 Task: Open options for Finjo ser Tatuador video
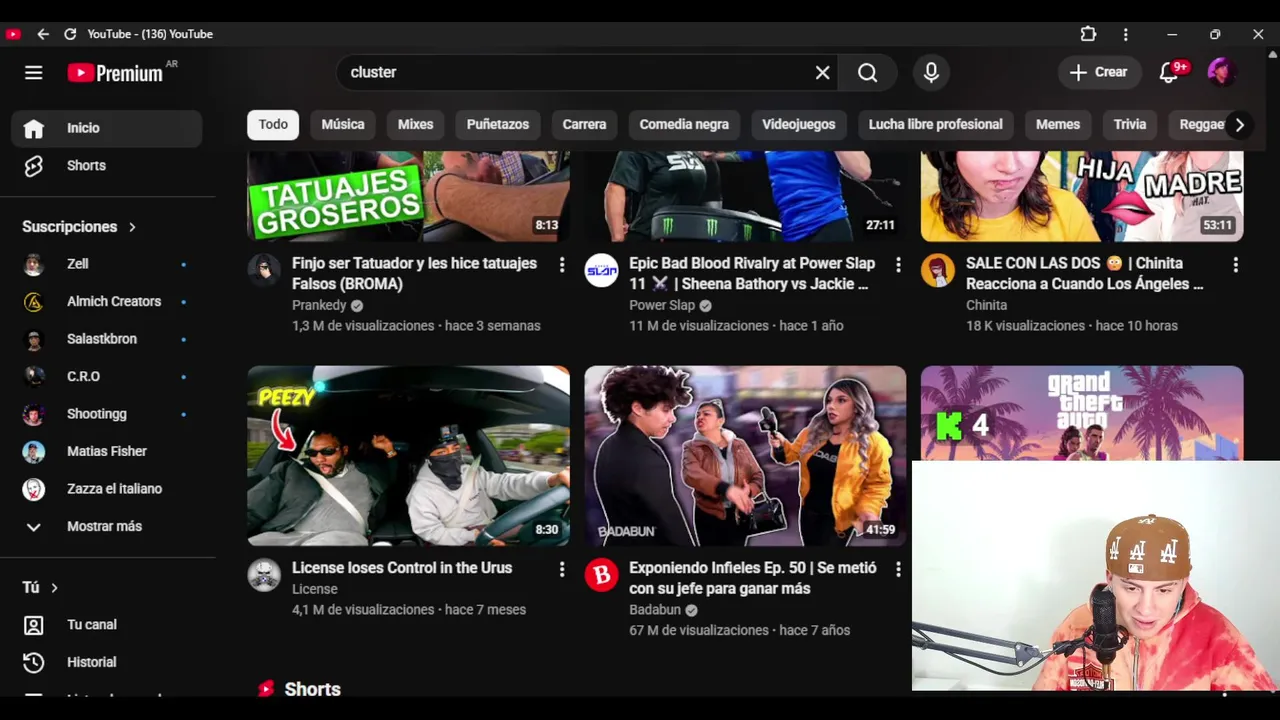point(561,265)
